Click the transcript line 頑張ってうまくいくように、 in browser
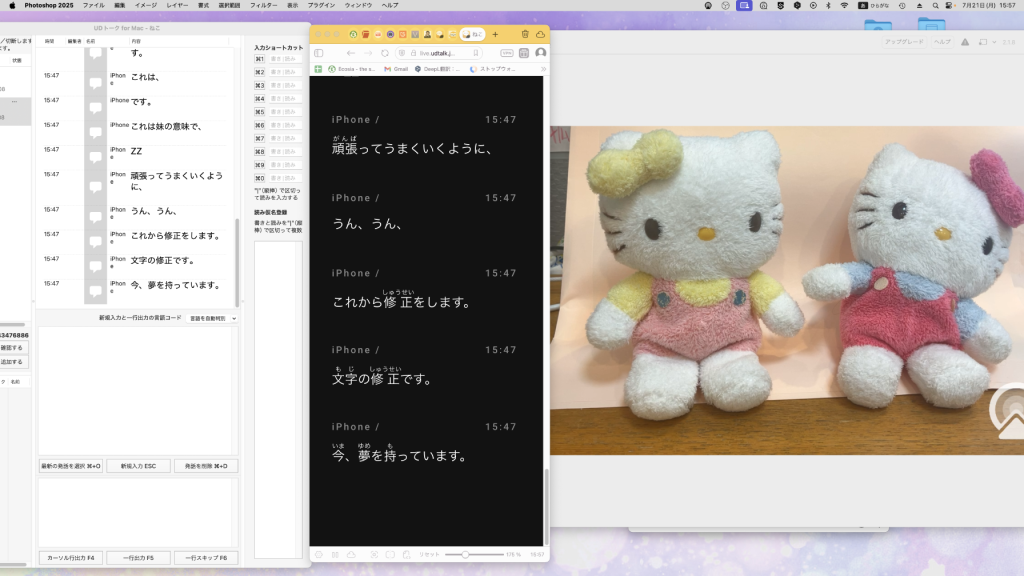The width and height of the screenshot is (1024, 576). 412,149
